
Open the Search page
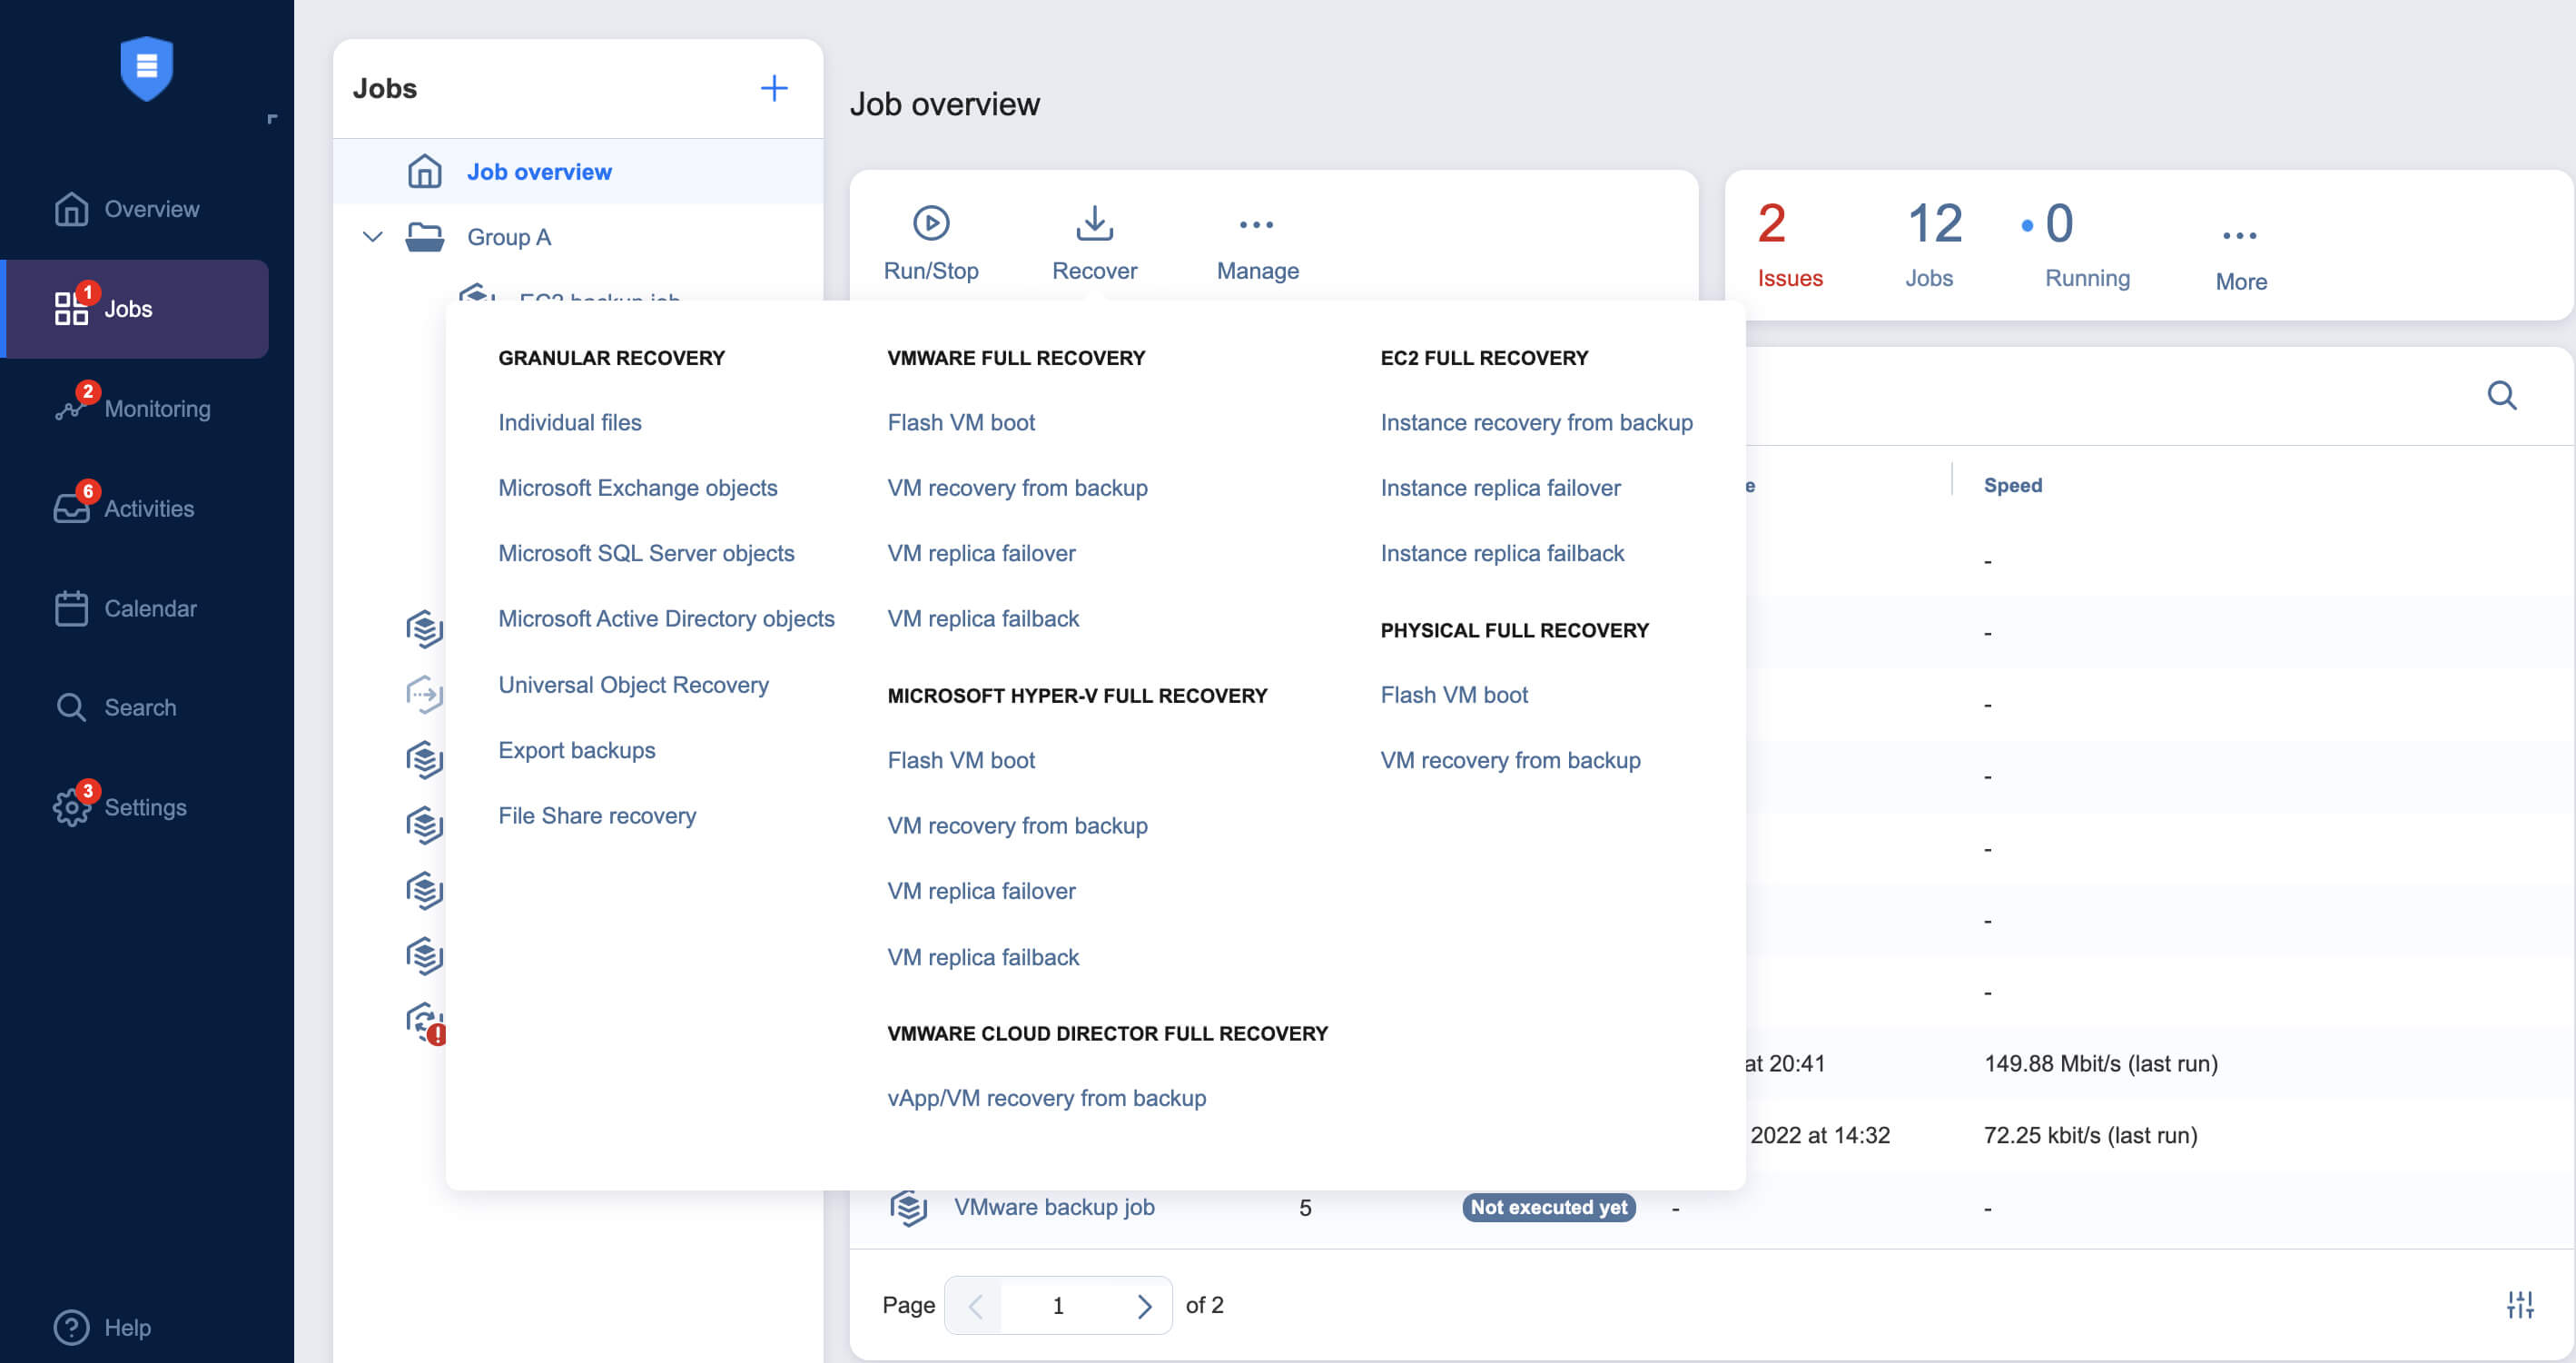click(x=139, y=707)
